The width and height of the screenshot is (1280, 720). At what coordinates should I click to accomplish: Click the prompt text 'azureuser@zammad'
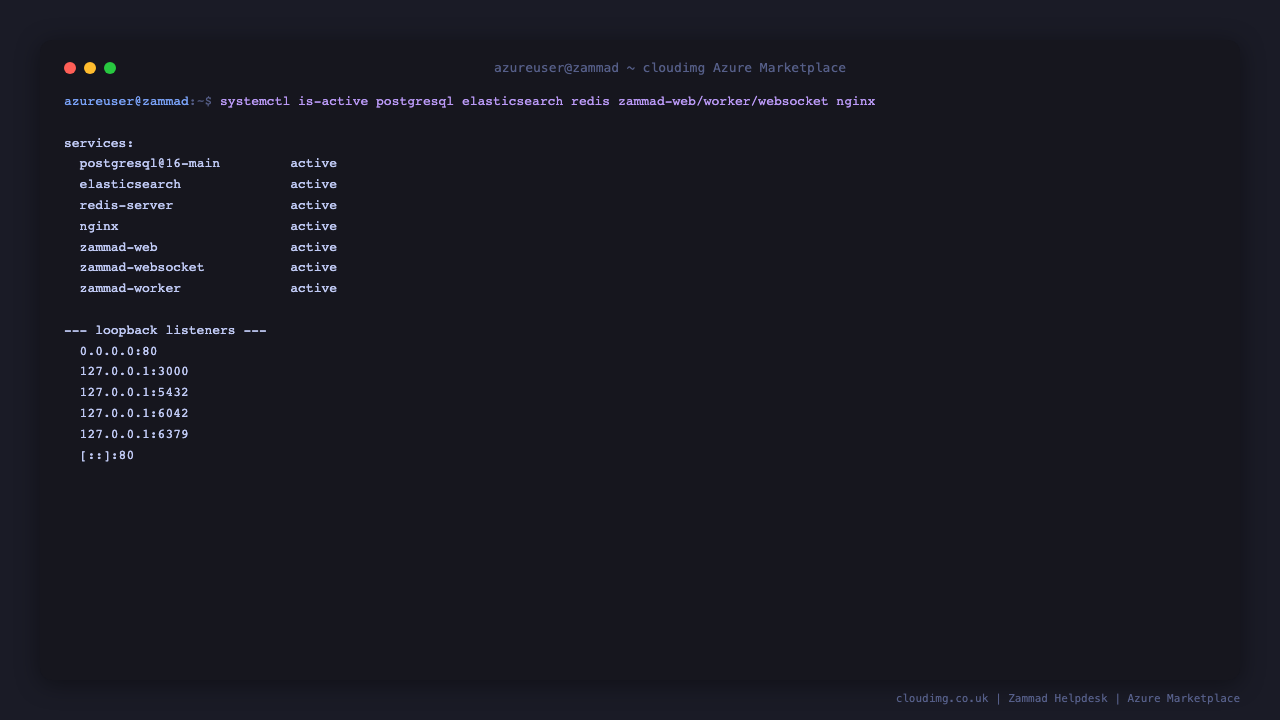point(126,102)
